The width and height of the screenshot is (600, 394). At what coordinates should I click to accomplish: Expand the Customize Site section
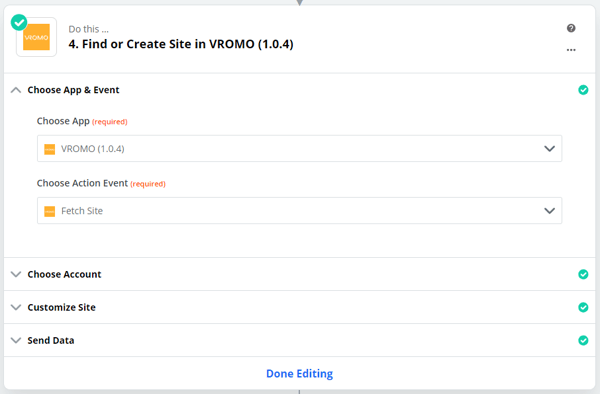(16, 307)
